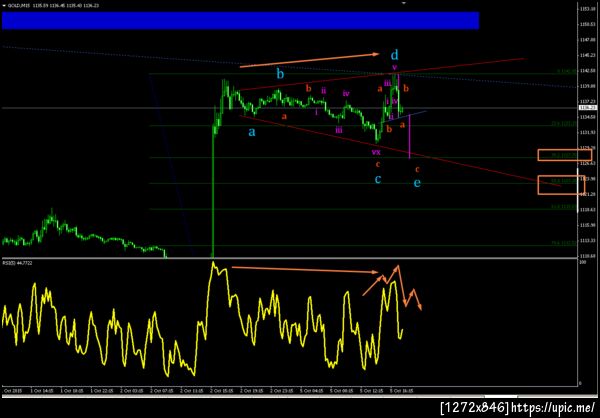Click time axis label 2 Oct 07:15

(162, 391)
